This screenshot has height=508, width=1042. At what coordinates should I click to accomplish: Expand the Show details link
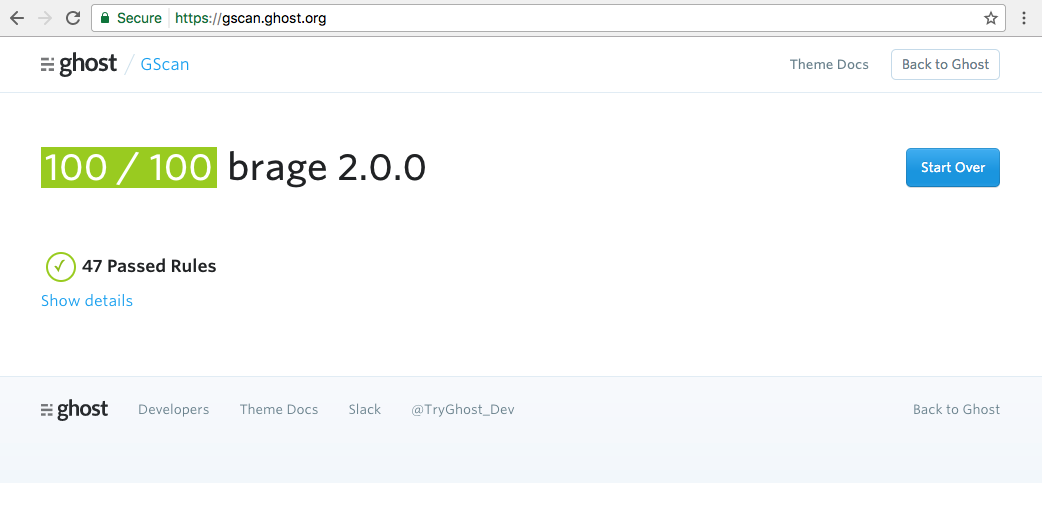coord(87,301)
